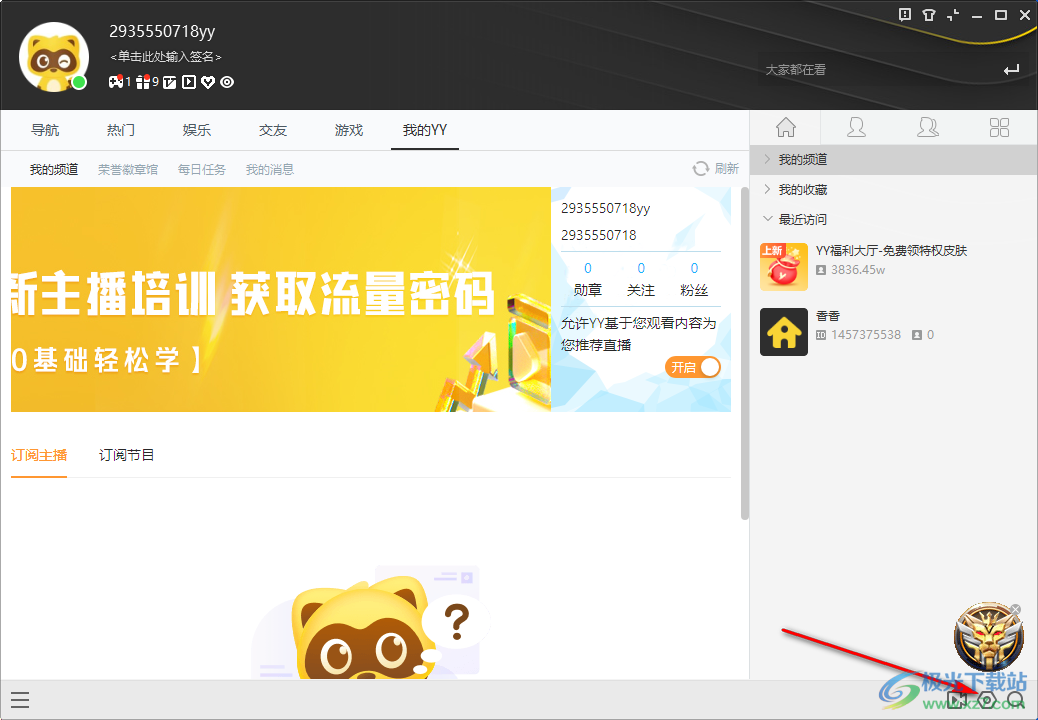Viewport: 1038px width, 720px height.
Task: Click the 关注 count in the profile card
Action: 641,268
